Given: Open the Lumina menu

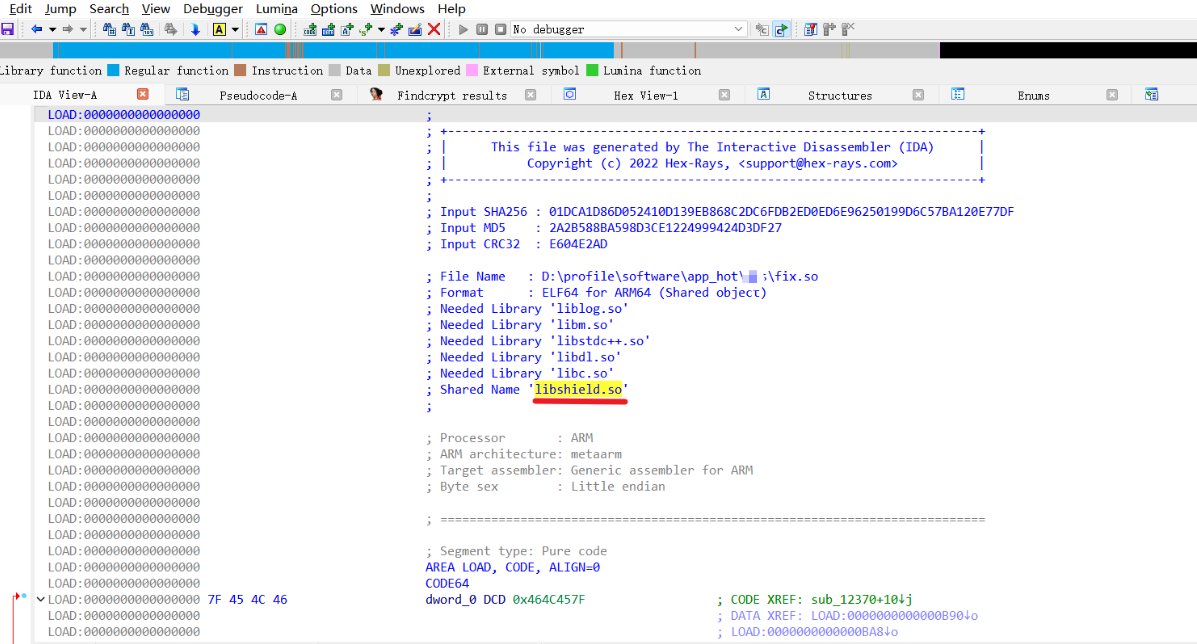Looking at the screenshot, I should (276, 8).
